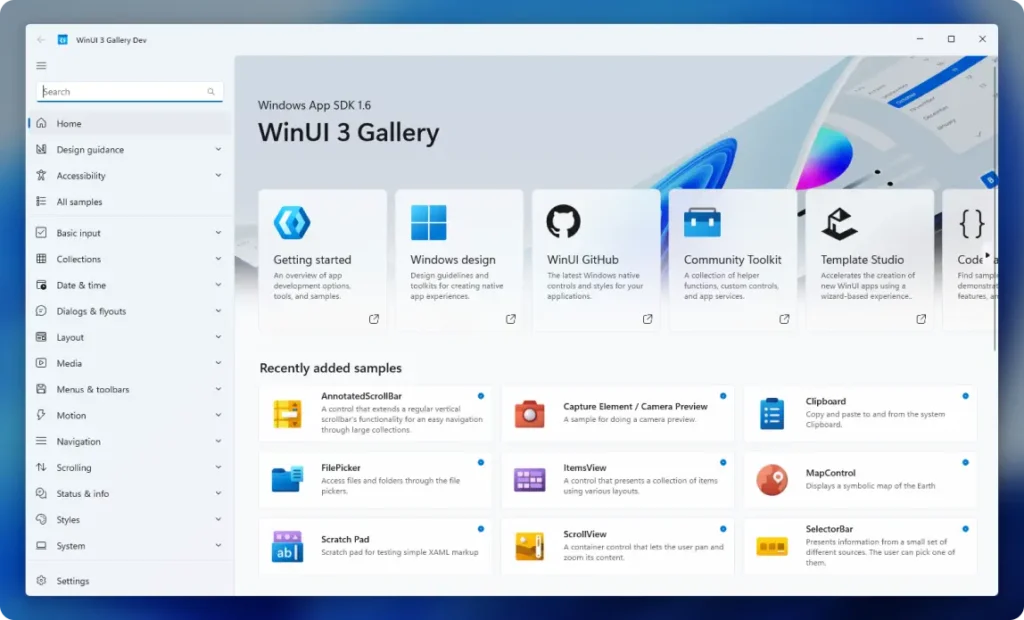Screen dimensions: 1024x620
Task: Click the Layout icon in sidebar
Action: [41, 336]
